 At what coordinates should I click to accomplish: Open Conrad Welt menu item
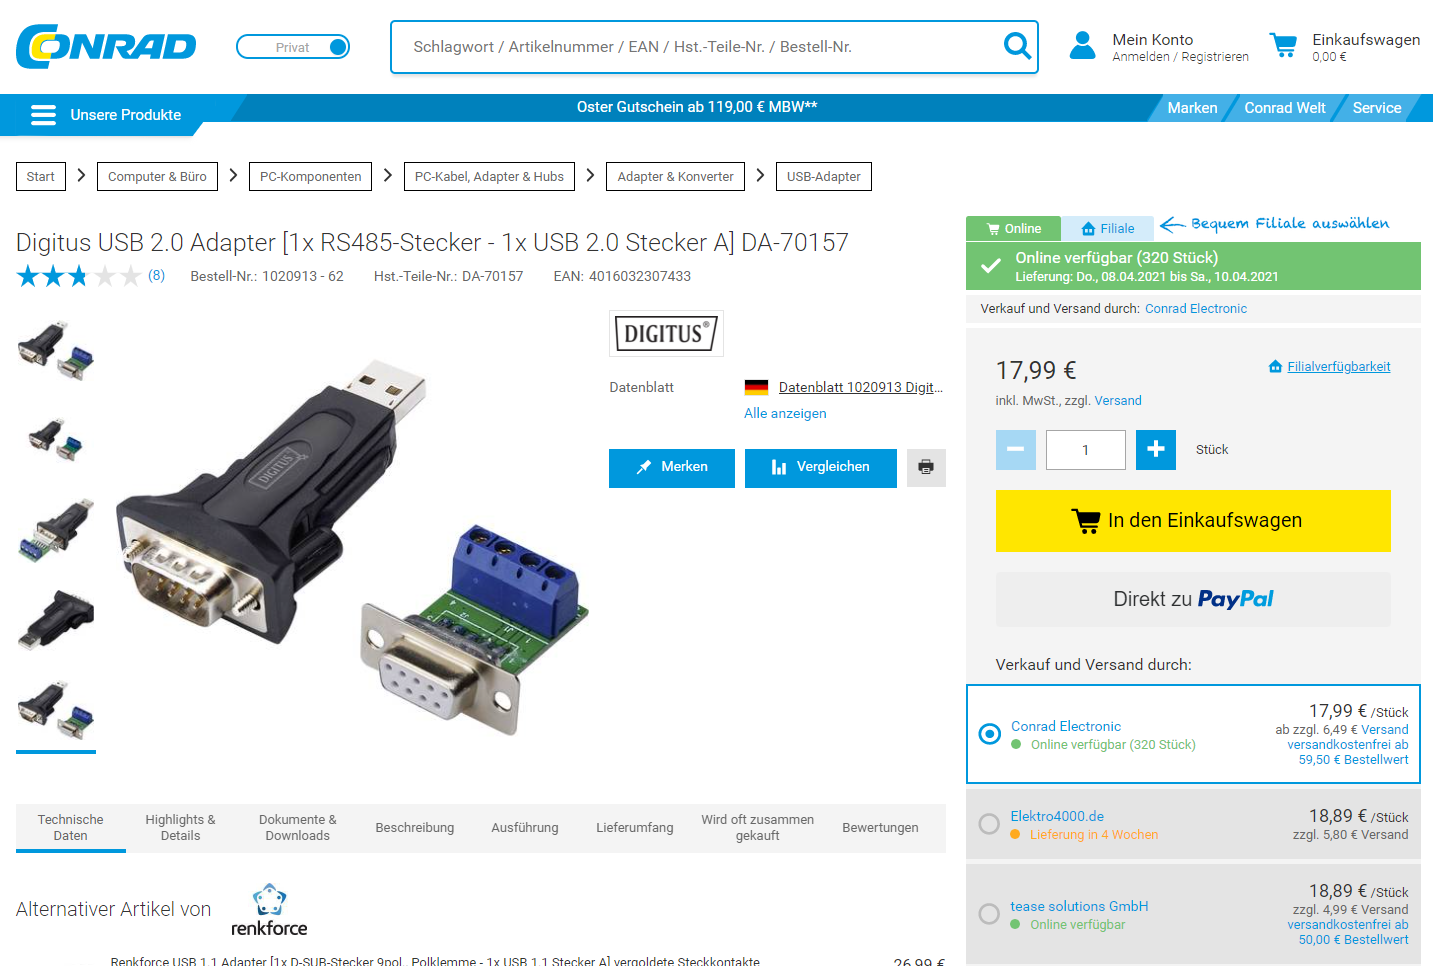(x=1285, y=108)
